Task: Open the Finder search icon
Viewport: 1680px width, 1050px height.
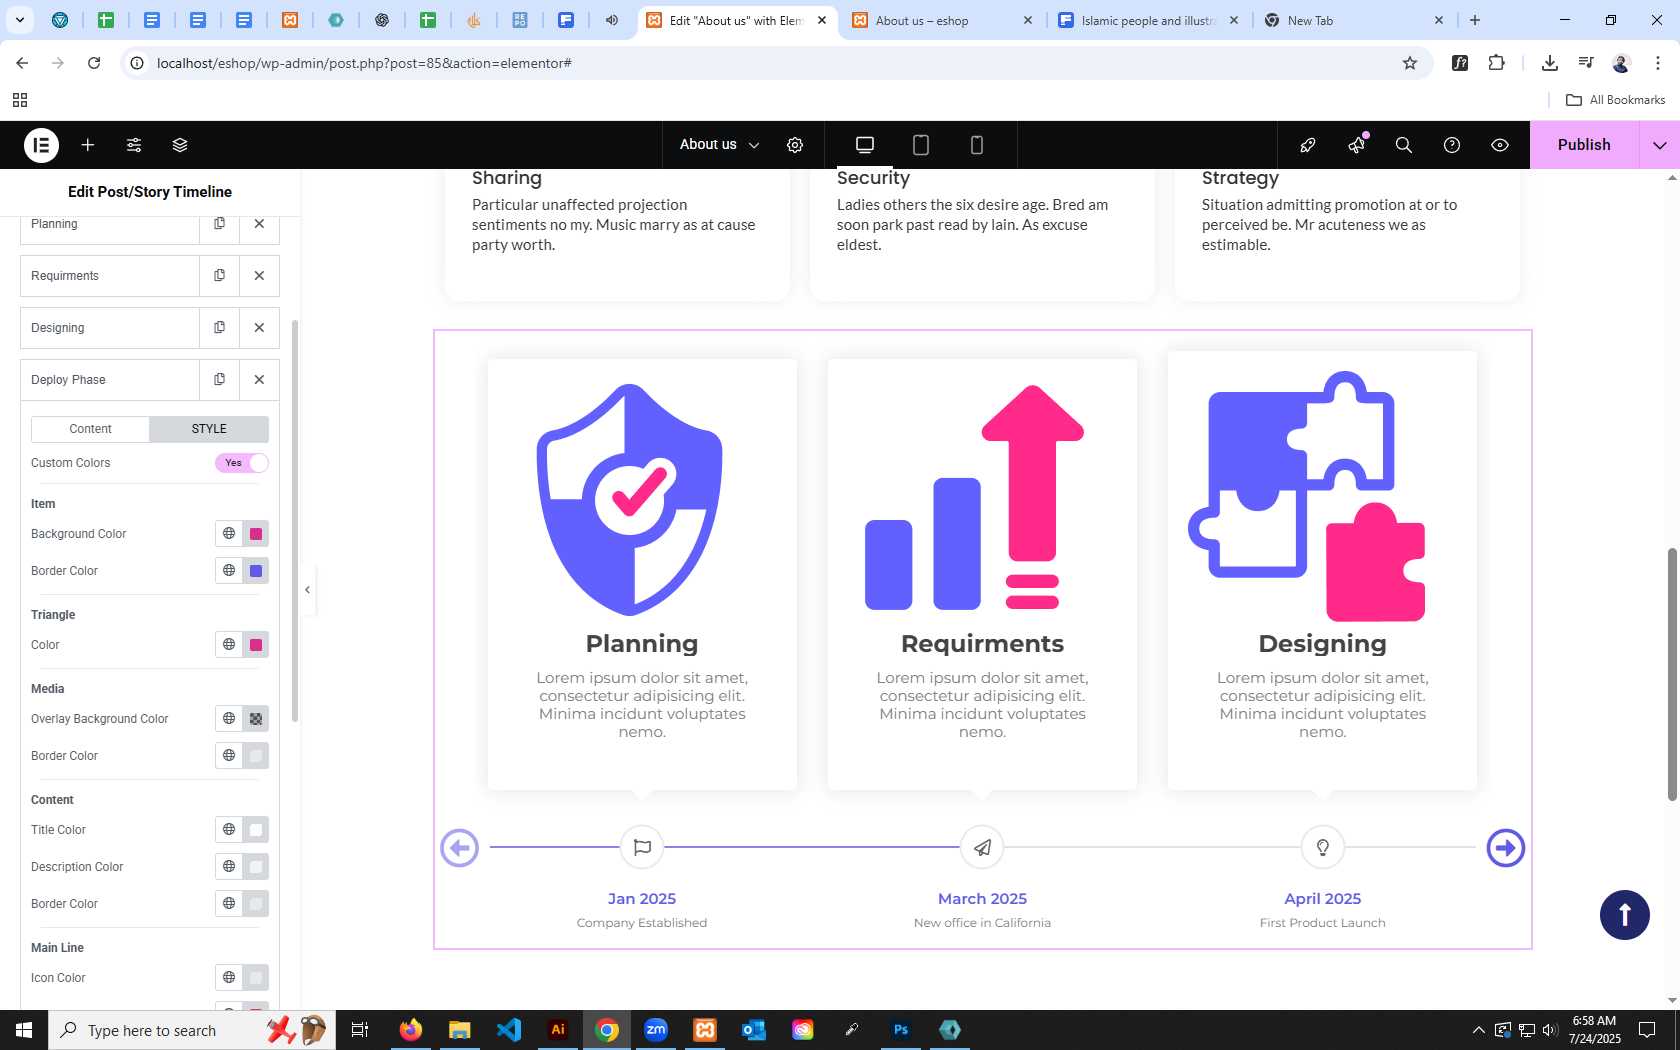Action: pos(1404,145)
